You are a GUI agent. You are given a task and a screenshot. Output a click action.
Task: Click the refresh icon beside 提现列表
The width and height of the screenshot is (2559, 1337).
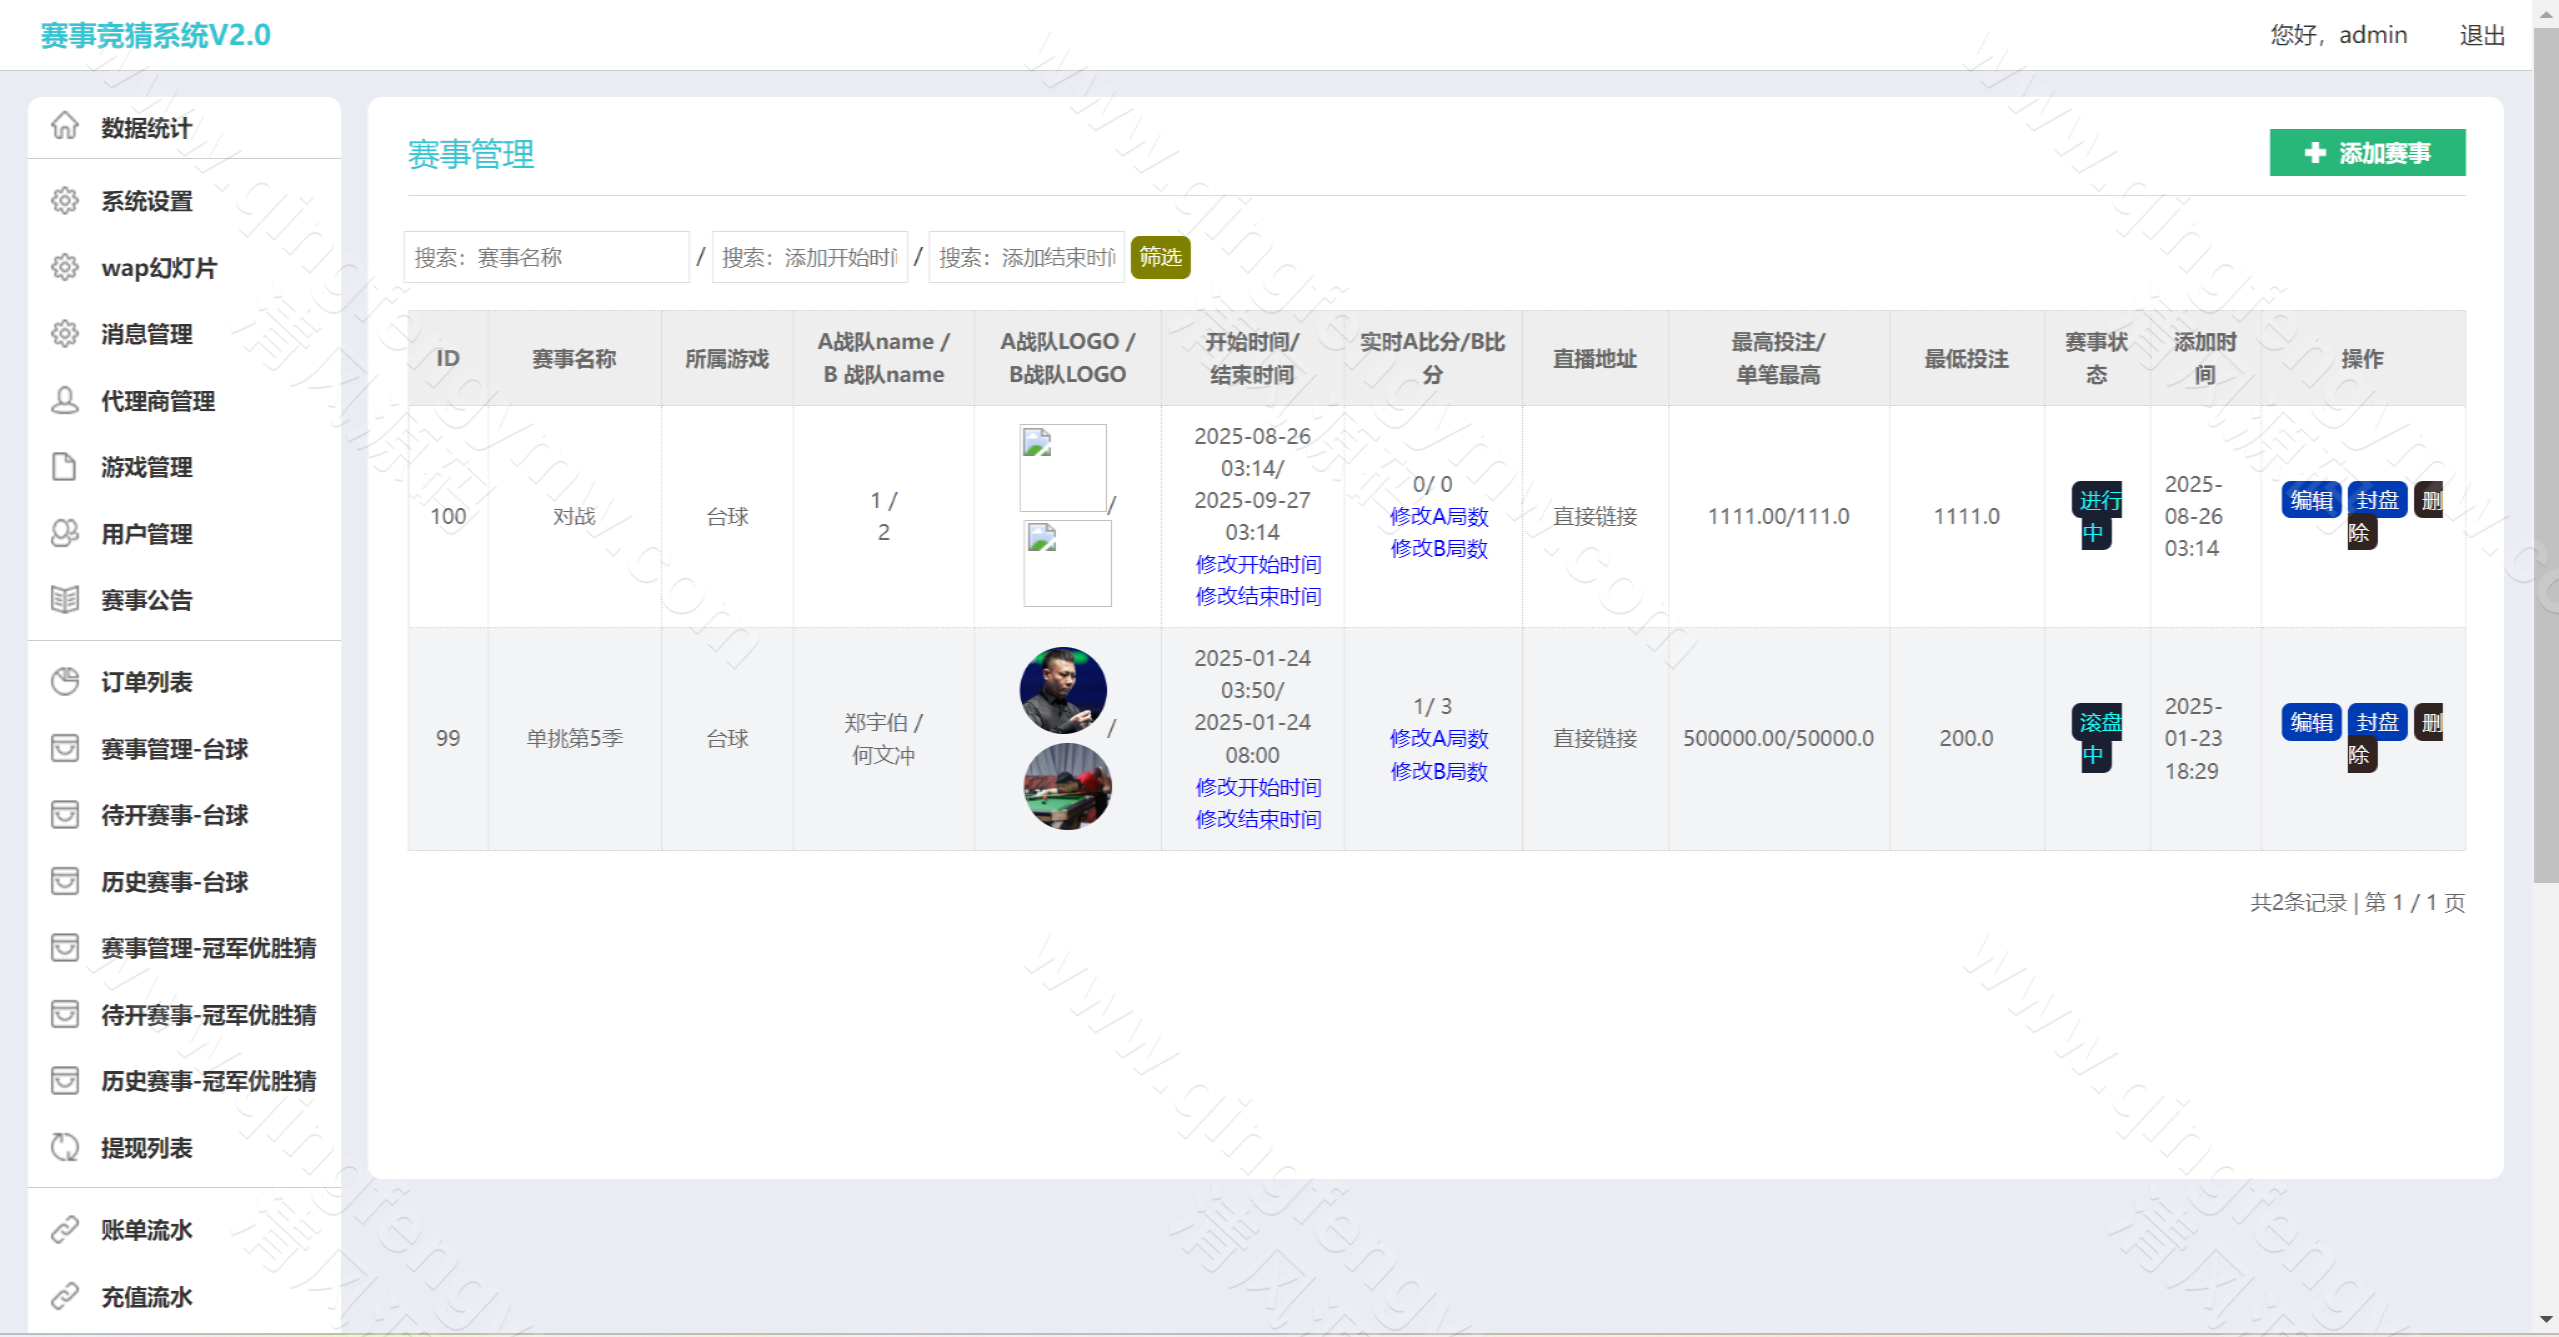click(x=65, y=1147)
